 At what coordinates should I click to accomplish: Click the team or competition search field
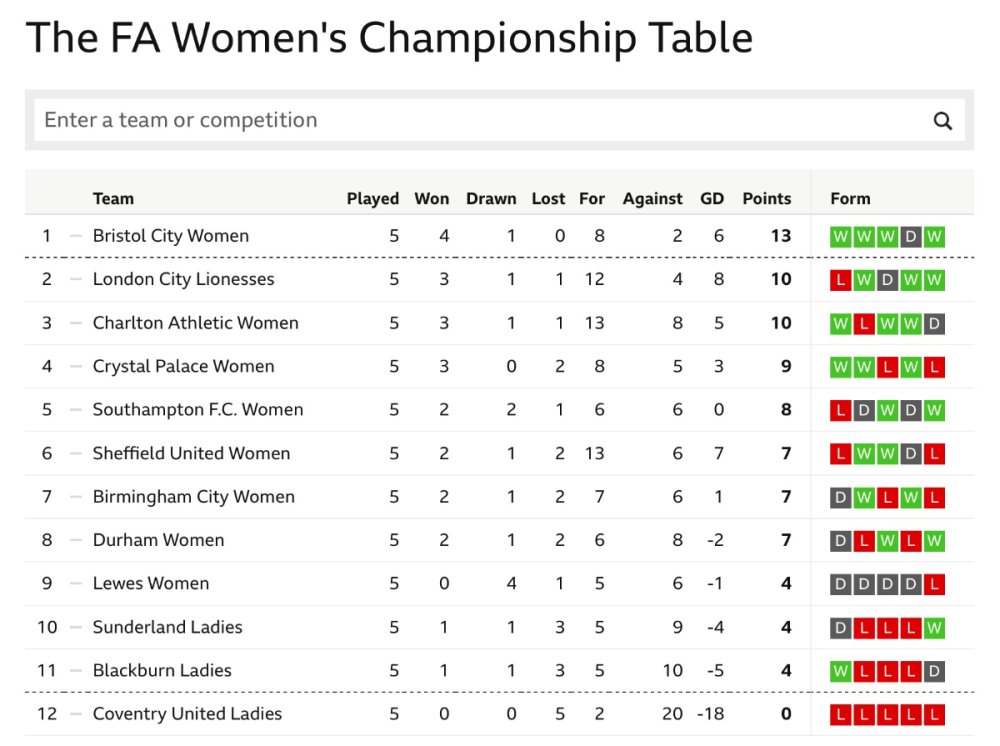(x=480, y=121)
